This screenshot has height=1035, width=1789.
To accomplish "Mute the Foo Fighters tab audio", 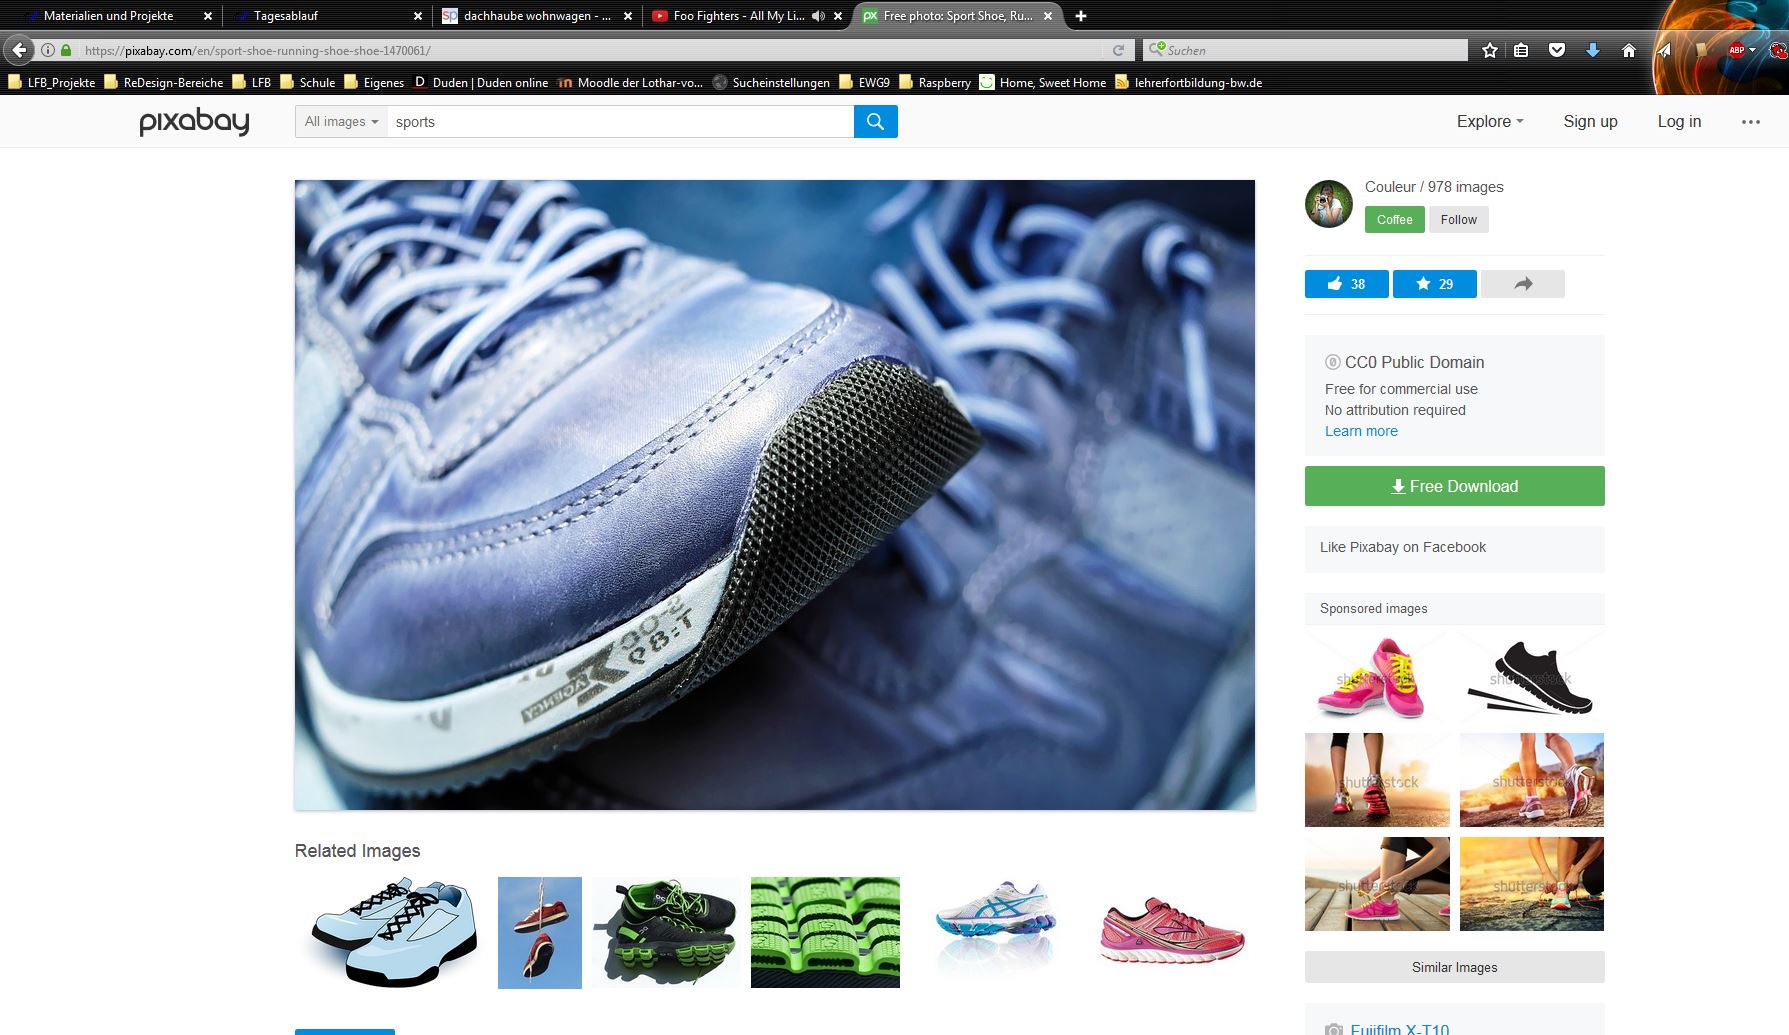I will click(x=818, y=16).
